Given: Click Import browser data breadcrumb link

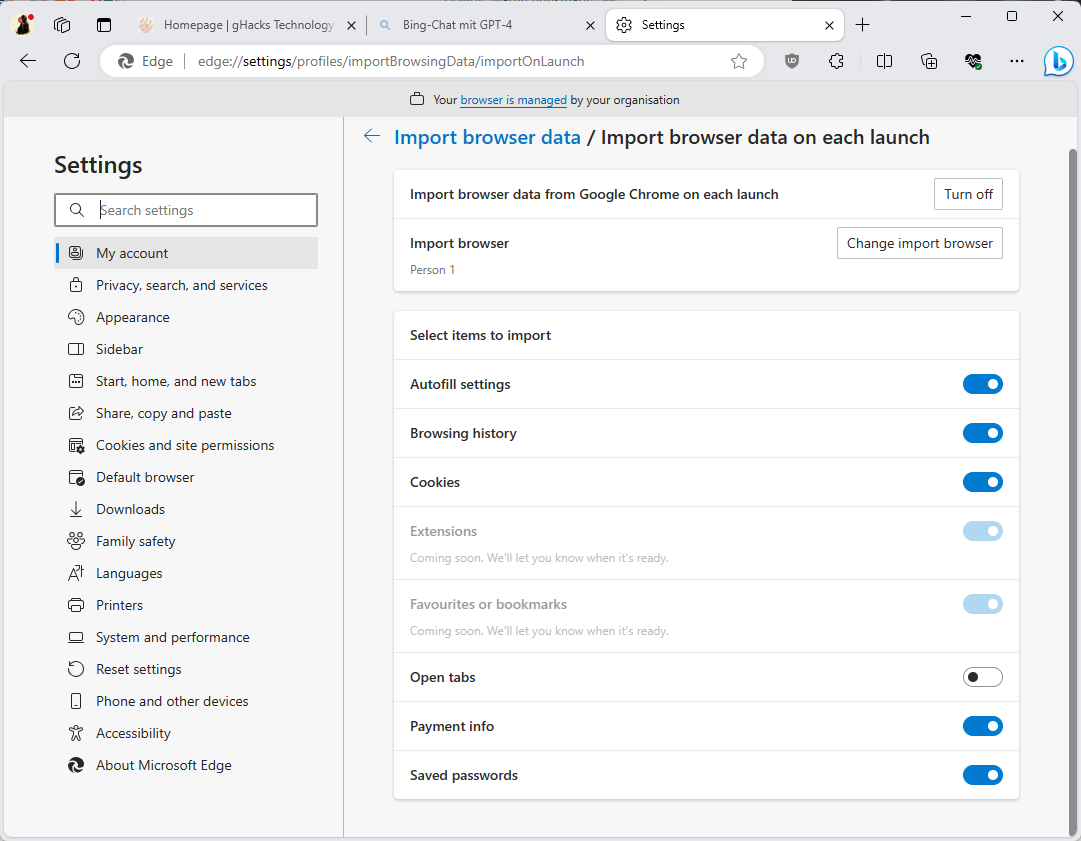Looking at the screenshot, I should [487, 137].
